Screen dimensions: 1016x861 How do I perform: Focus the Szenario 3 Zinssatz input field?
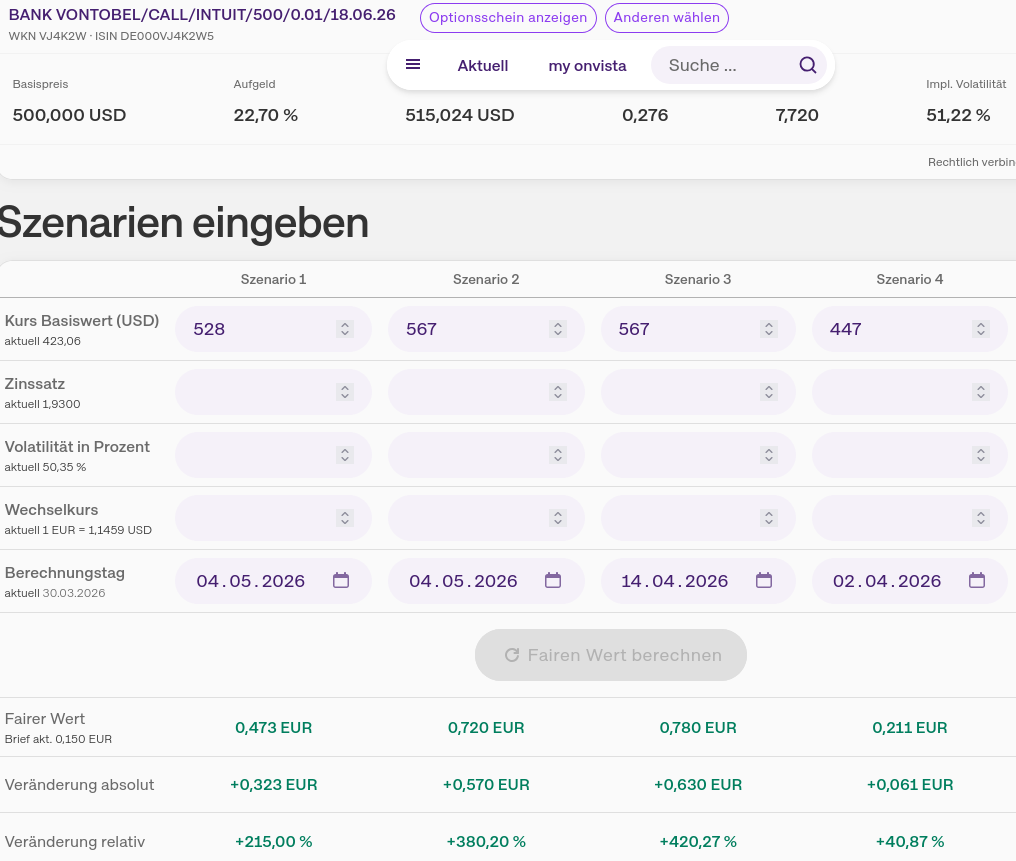click(x=680, y=392)
